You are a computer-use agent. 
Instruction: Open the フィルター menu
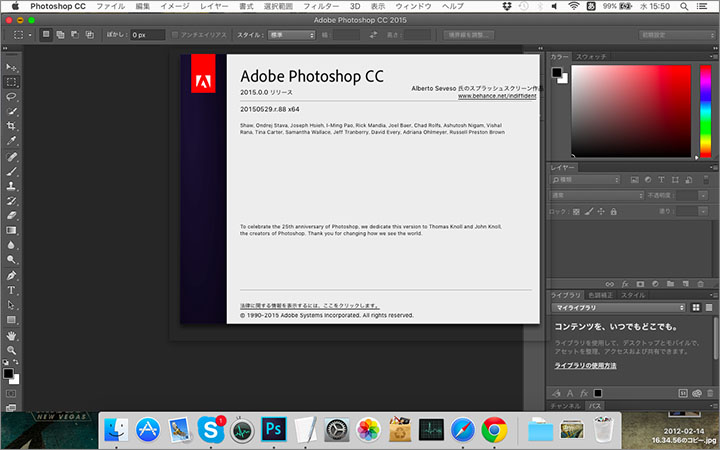pyautogui.click(x=321, y=6)
